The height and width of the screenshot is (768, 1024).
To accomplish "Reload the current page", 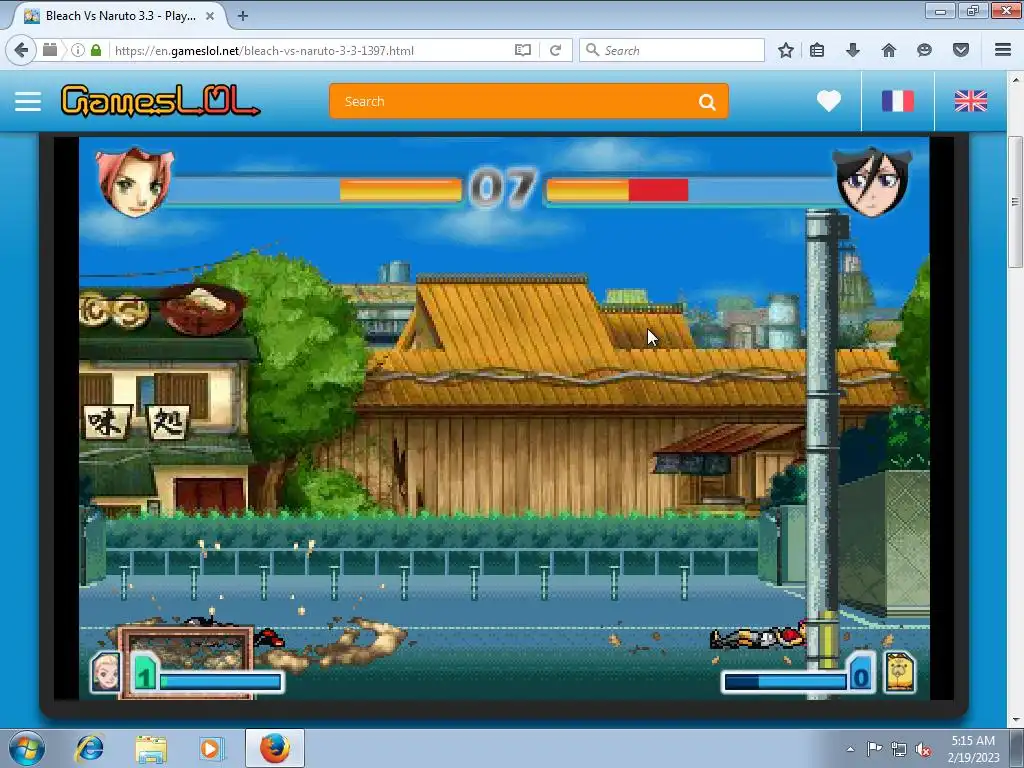I will coord(556,50).
